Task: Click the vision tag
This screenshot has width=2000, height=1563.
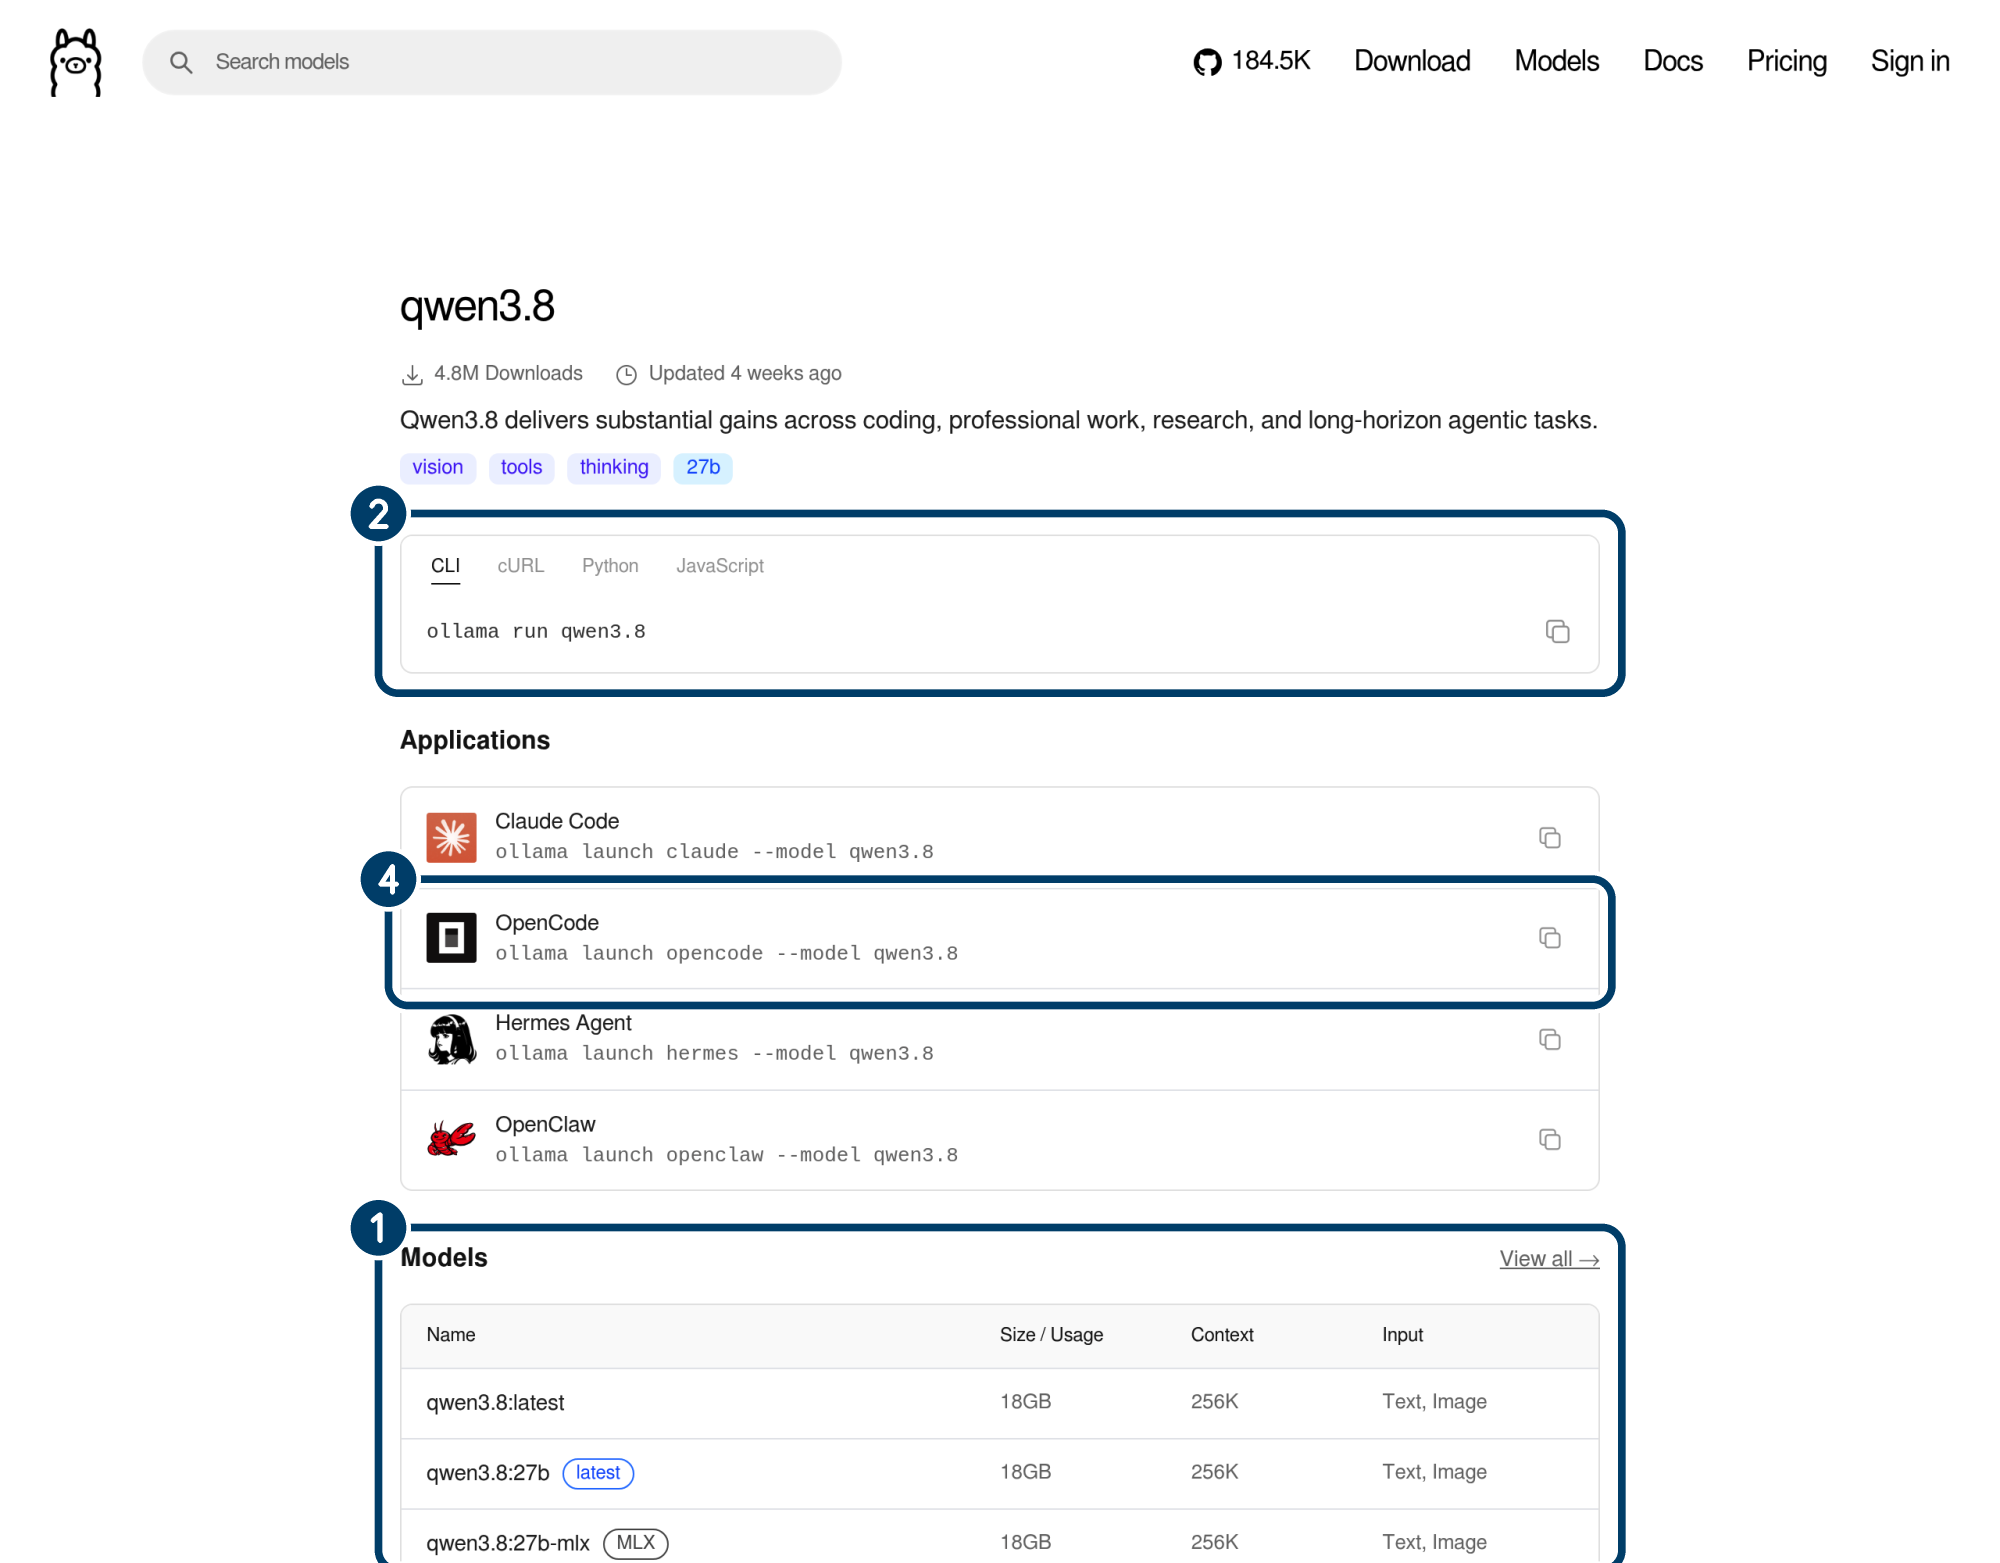Action: [438, 468]
